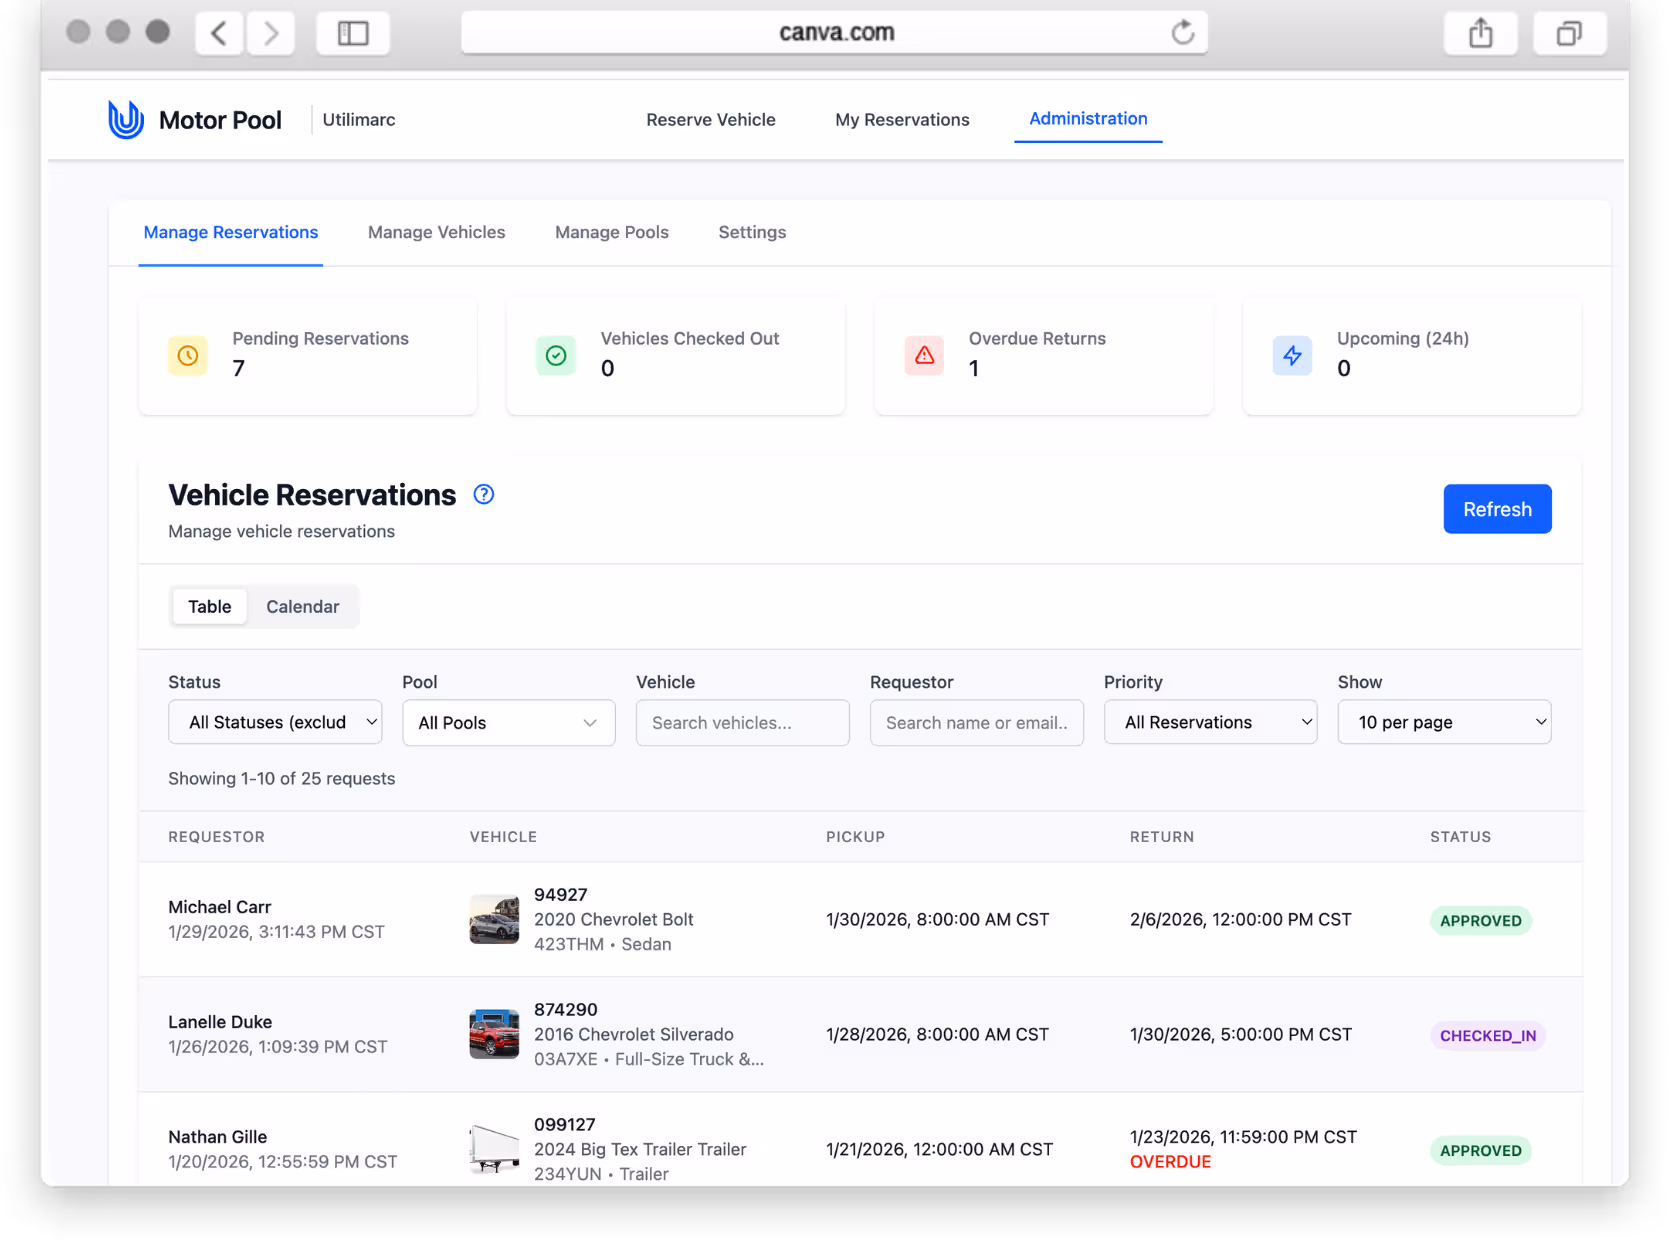Expand the All Pools dropdown

pyautogui.click(x=509, y=722)
